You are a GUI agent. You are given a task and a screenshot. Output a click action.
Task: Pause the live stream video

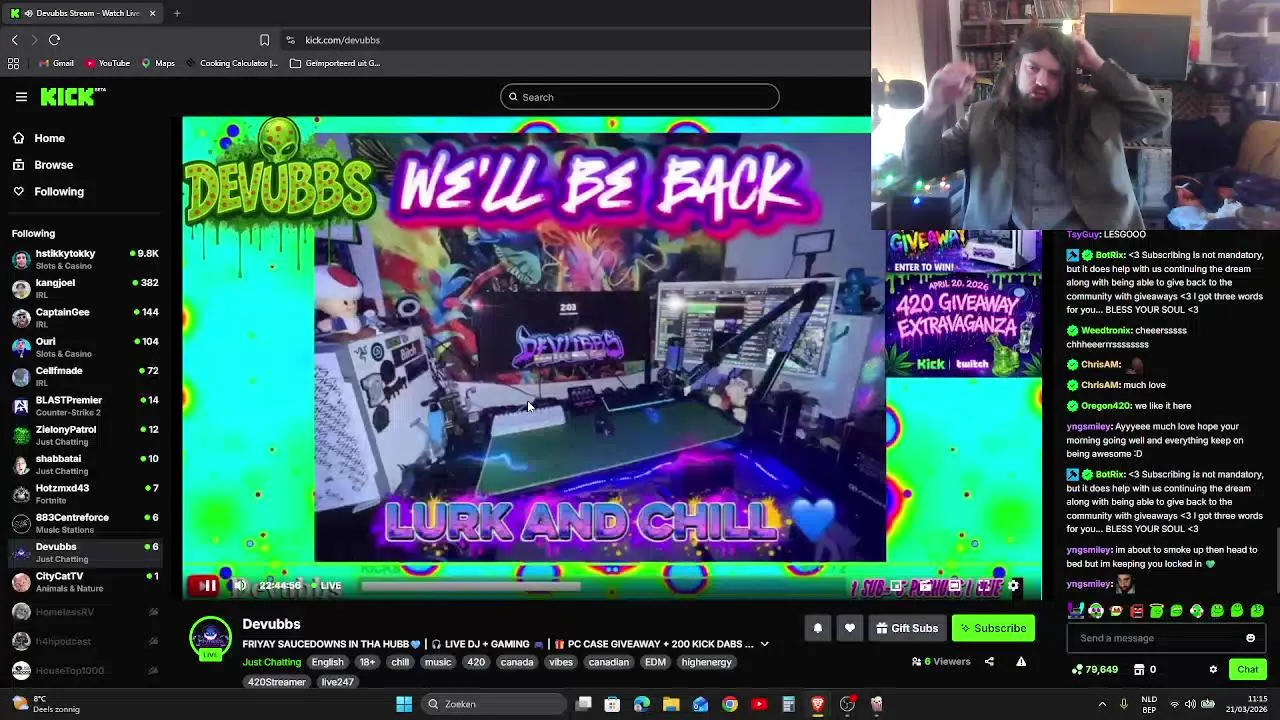pyautogui.click(x=208, y=586)
